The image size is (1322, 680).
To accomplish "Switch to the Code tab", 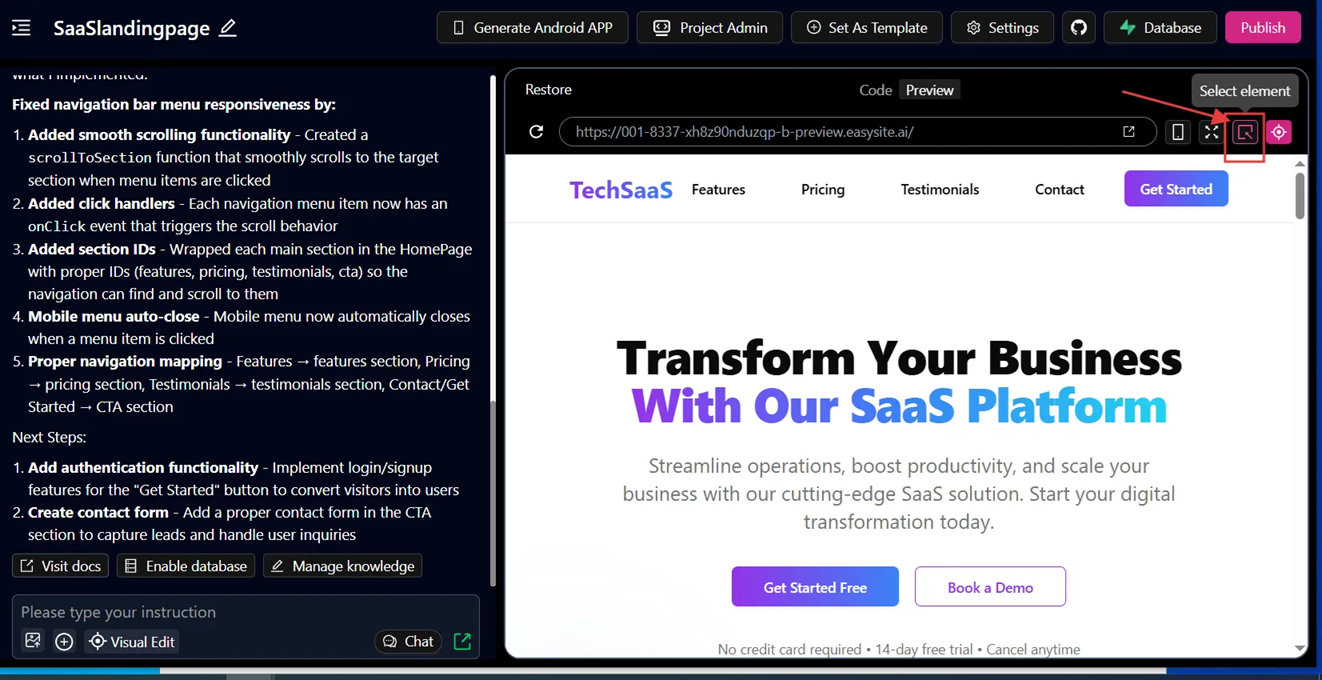I will tap(875, 90).
